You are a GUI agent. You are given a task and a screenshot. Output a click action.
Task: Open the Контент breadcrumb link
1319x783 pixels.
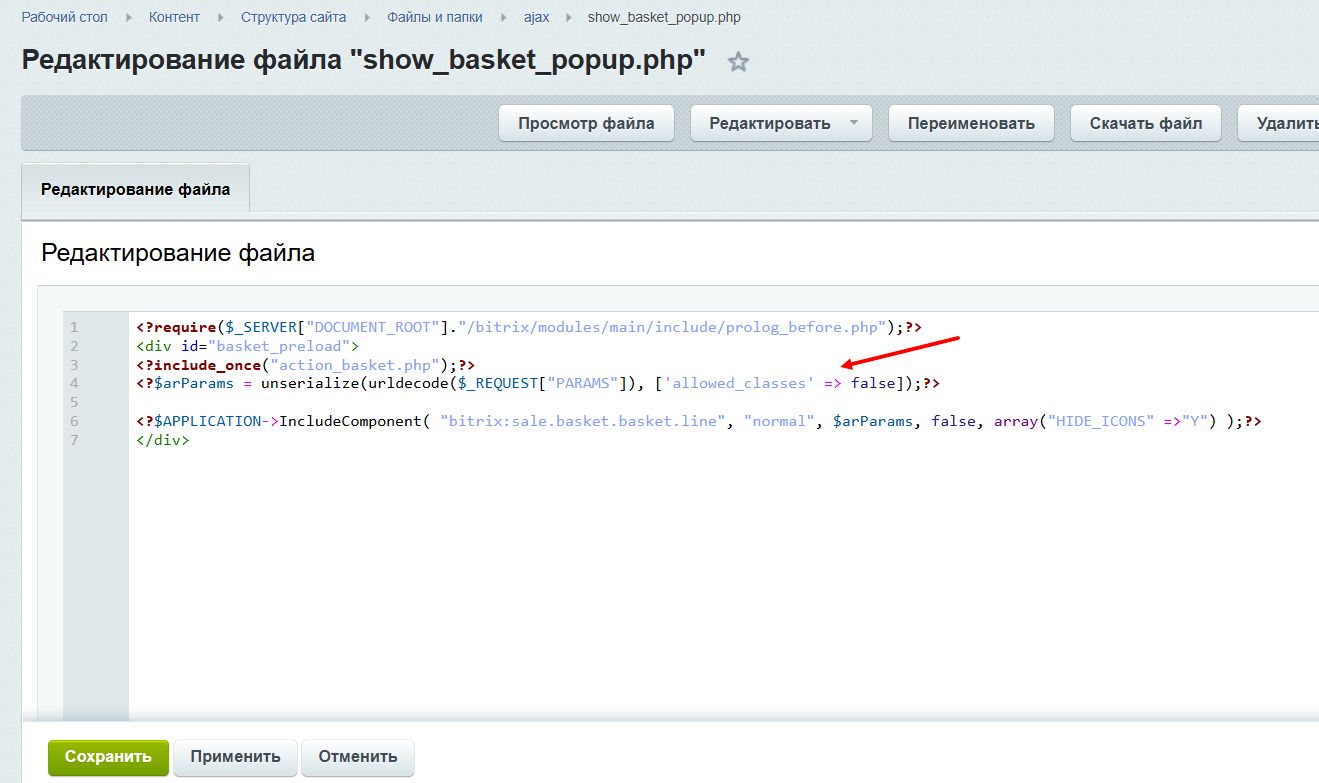point(174,17)
